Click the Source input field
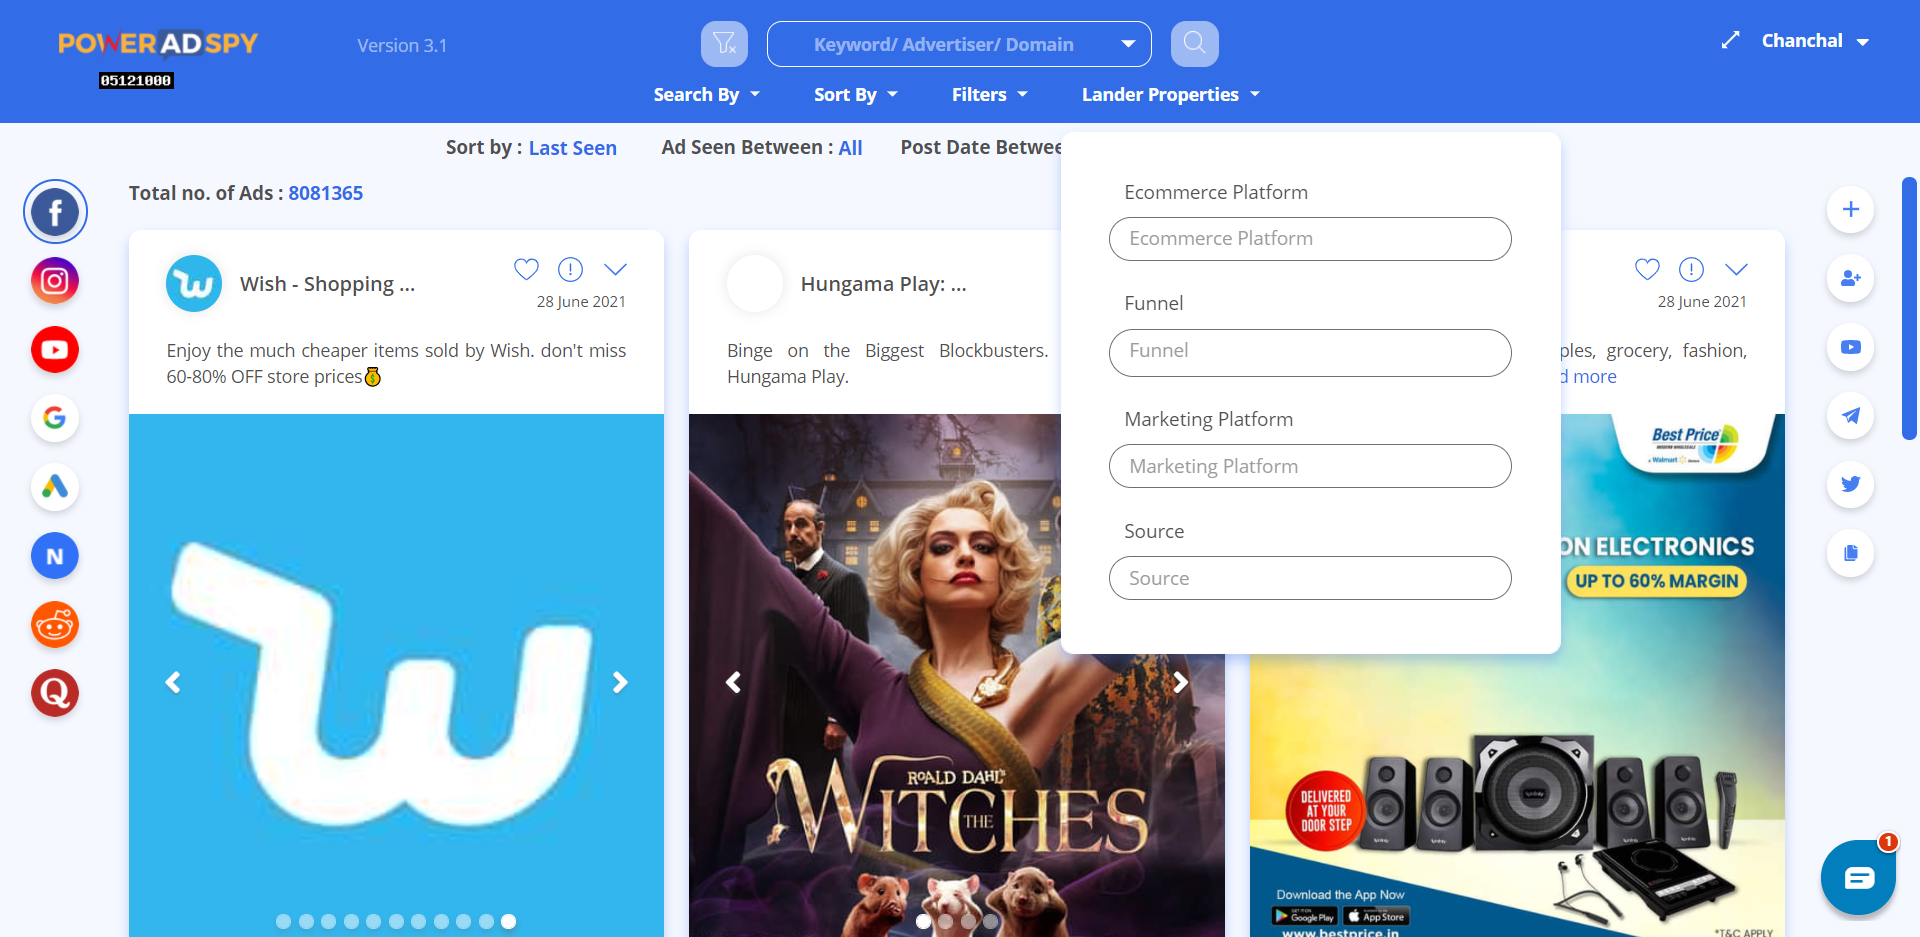Viewport: 1920px width, 937px height. click(x=1310, y=578)
